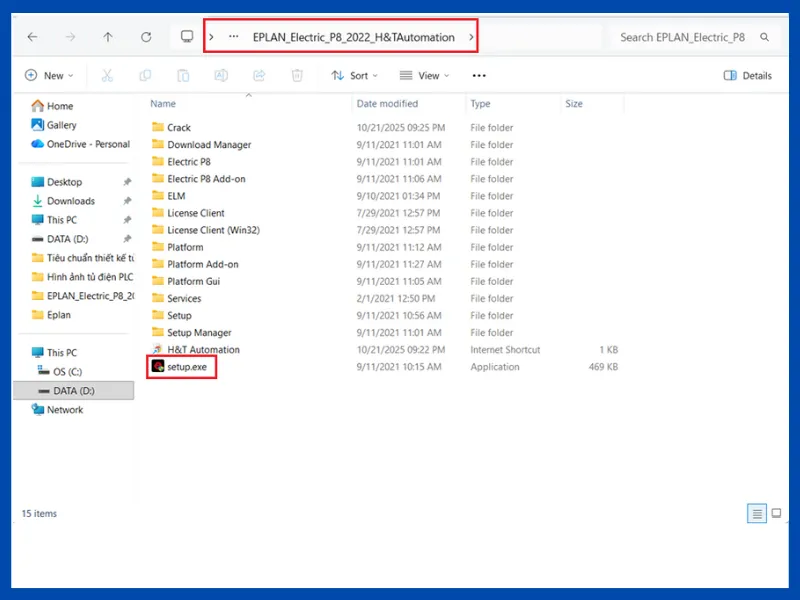Screen dimensions: 800x600
Task: Sort files by Date modified column
Action: (387, 104)
